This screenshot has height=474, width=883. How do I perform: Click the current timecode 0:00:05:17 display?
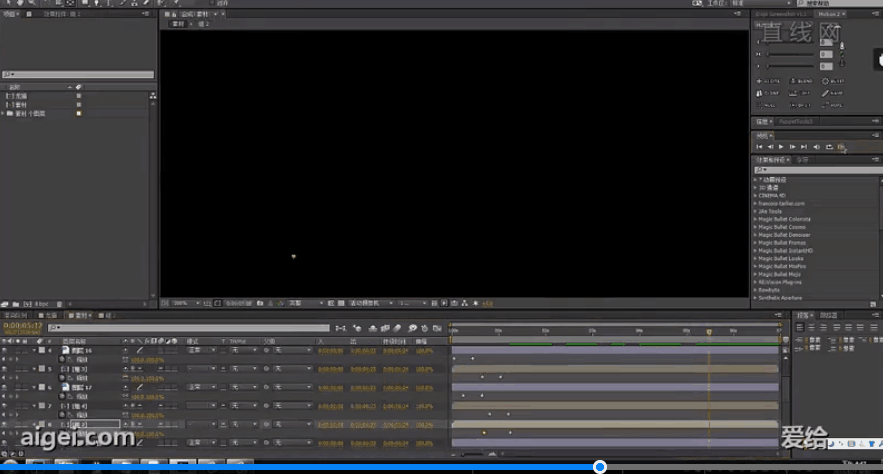point(20,325)
